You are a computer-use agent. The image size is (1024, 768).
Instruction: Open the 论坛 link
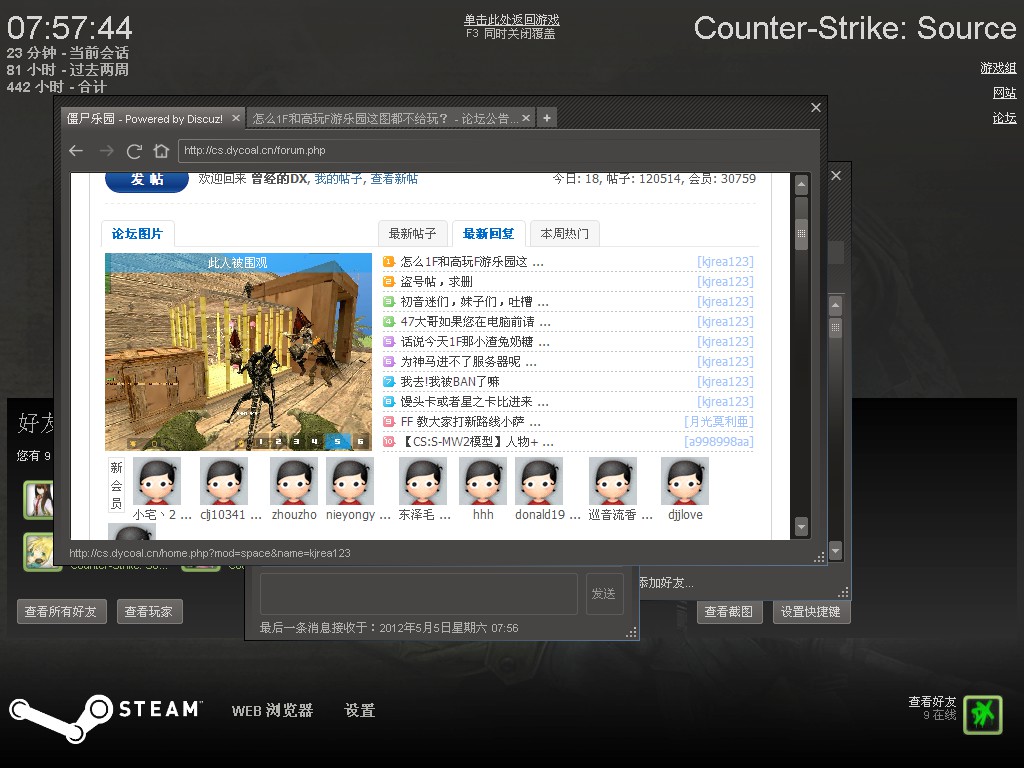1004,118
